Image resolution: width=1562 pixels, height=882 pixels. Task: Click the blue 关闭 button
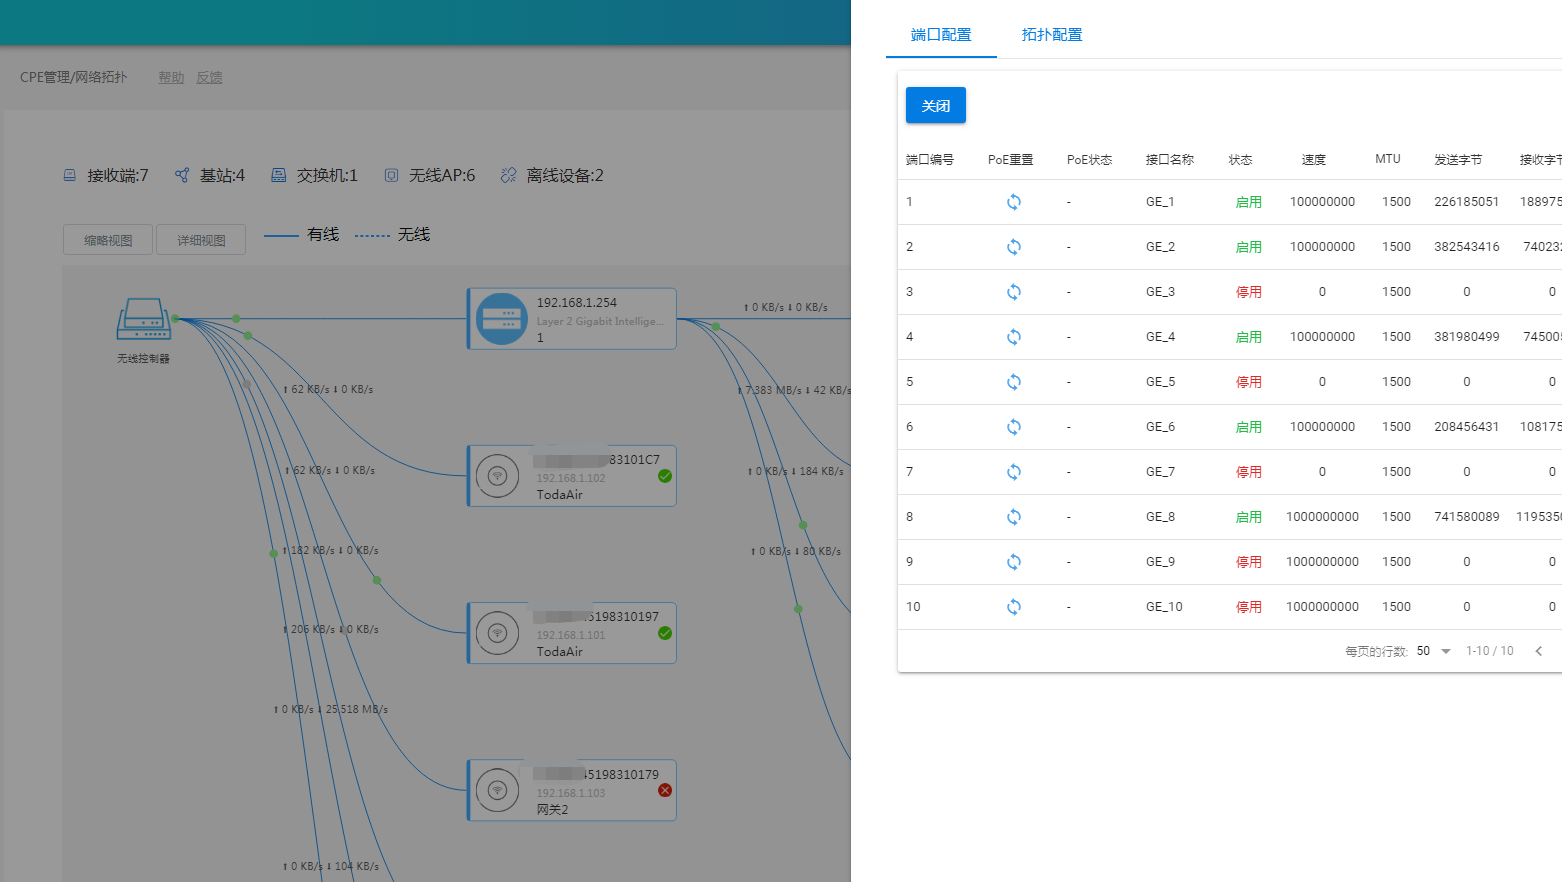[935, 106]
